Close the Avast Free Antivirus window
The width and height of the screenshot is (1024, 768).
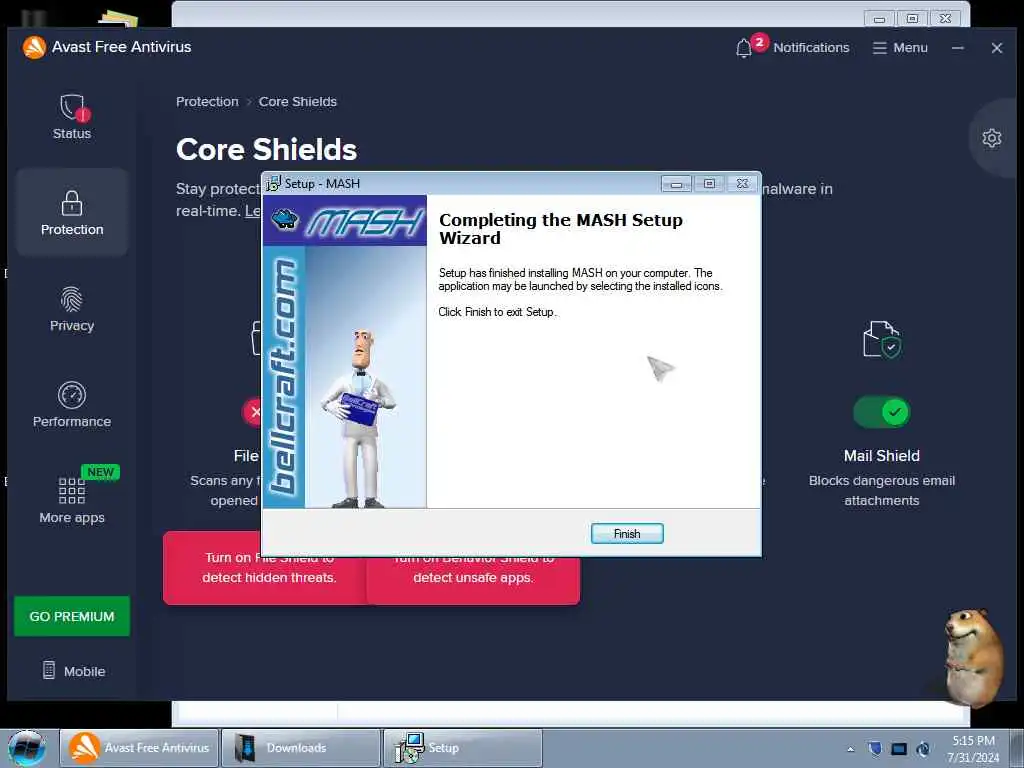pos(997,48)
